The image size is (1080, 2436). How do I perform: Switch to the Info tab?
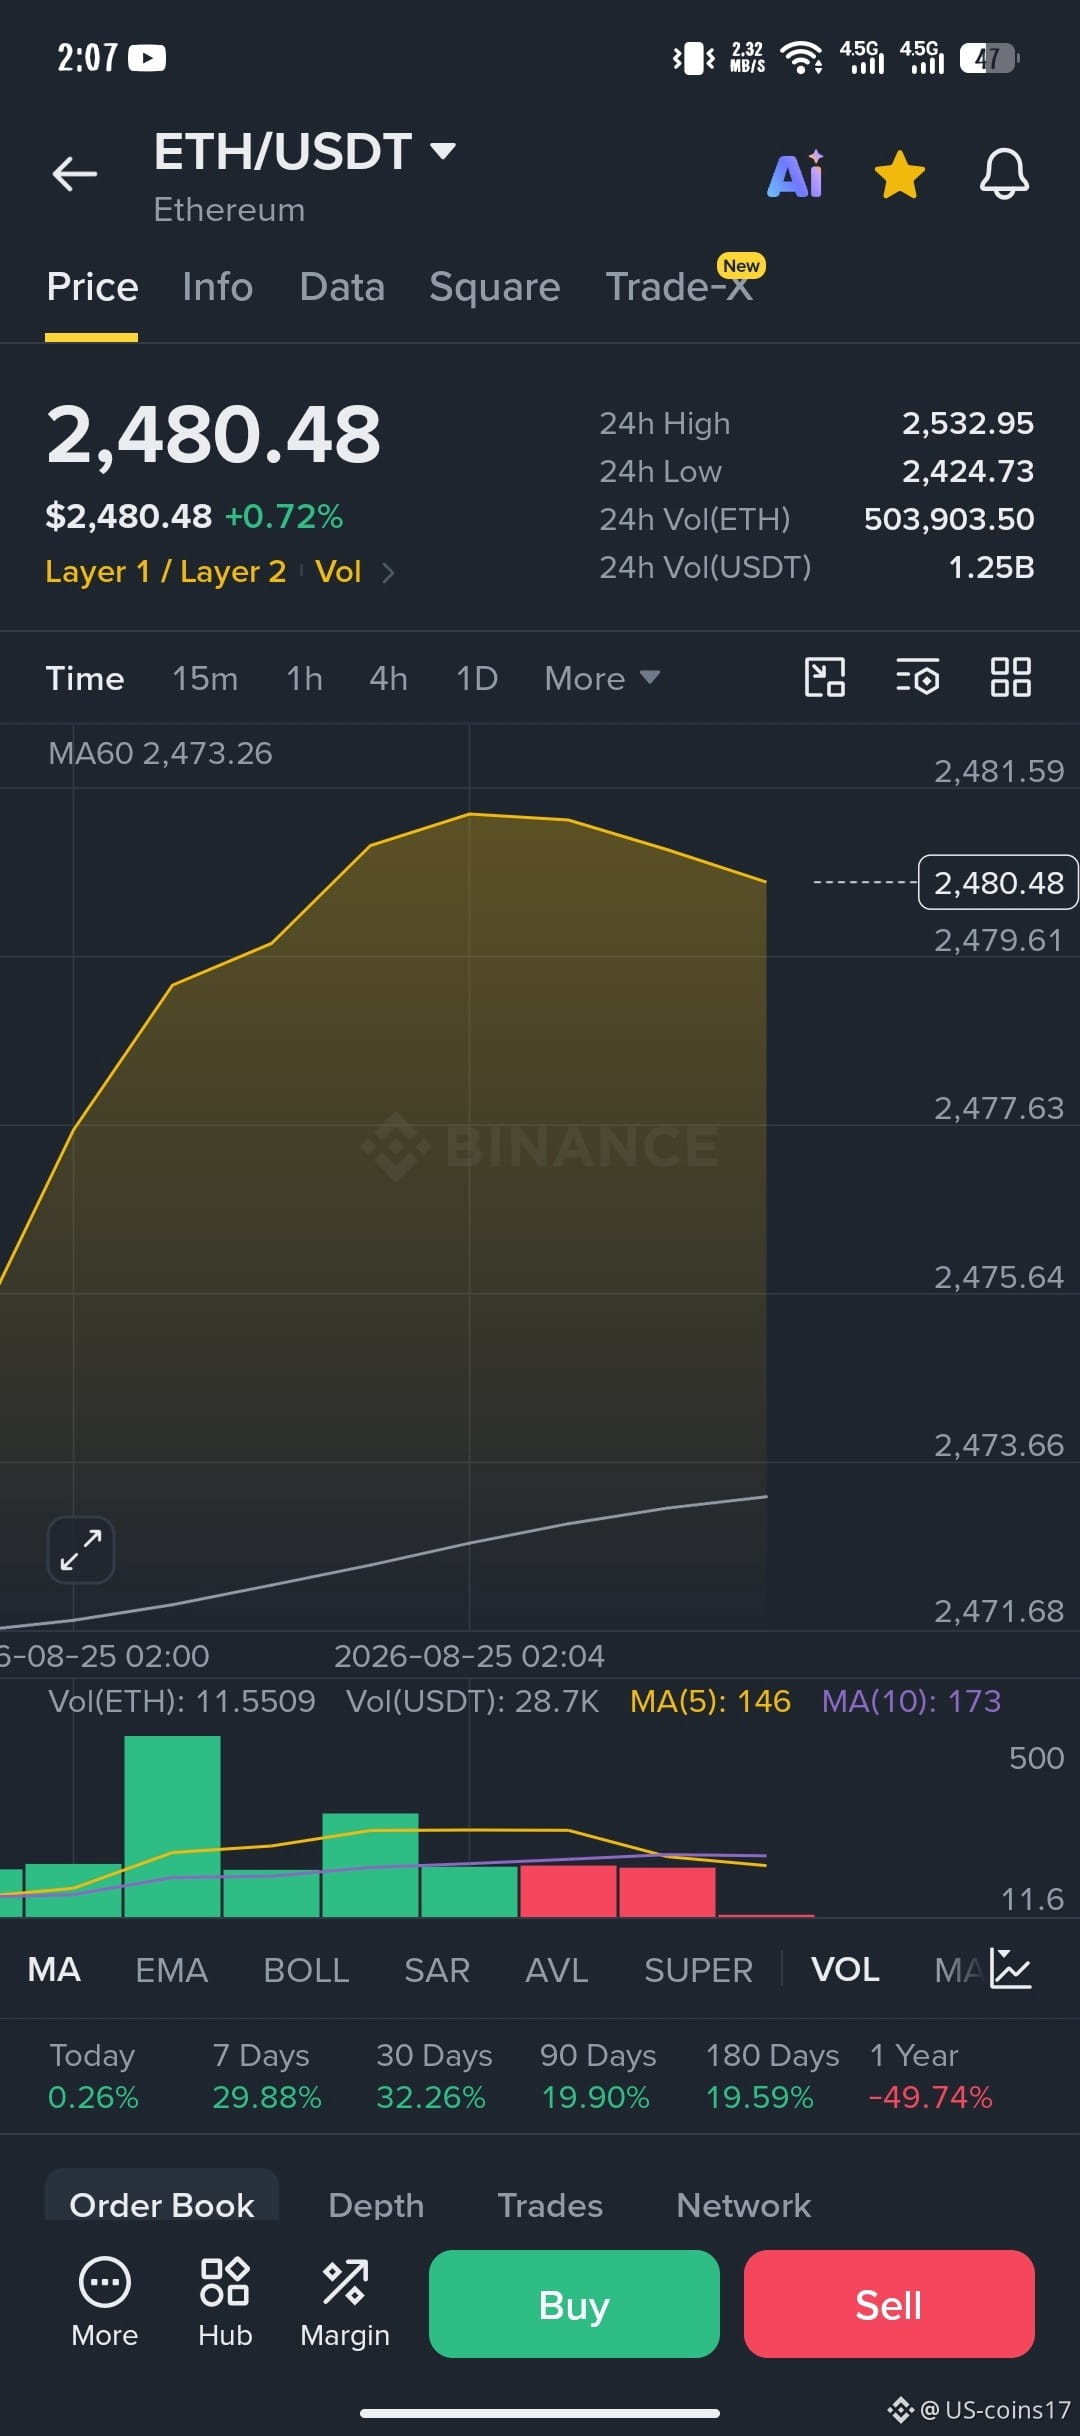tap(218, 287)
